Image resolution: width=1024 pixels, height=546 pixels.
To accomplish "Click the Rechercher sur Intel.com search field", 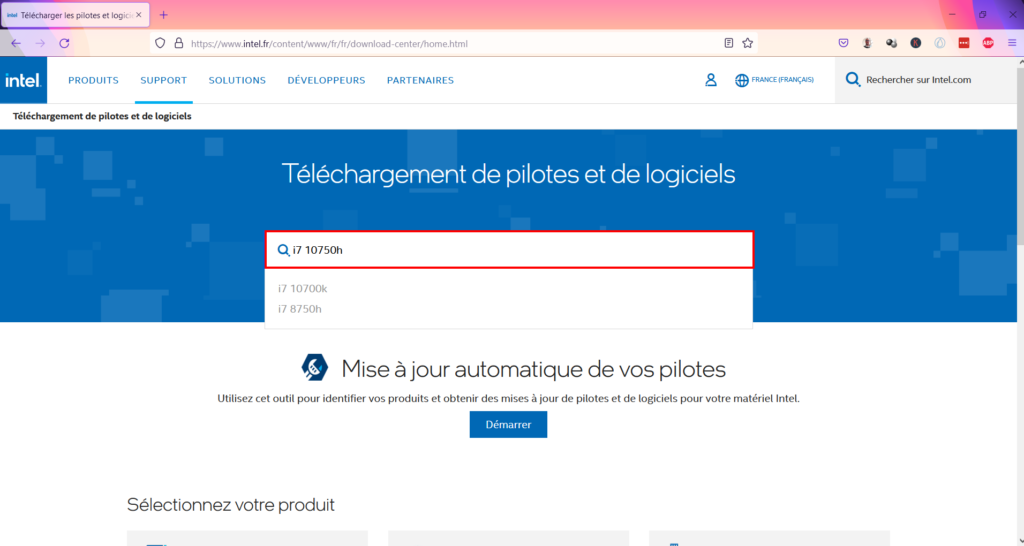I will pyautogui.click(x=925, y=80).
